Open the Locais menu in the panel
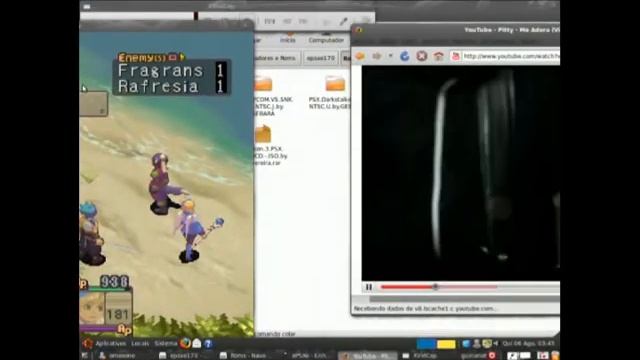Image resolution: width=640 pixels, height=360 pixels. click(140, 344)
